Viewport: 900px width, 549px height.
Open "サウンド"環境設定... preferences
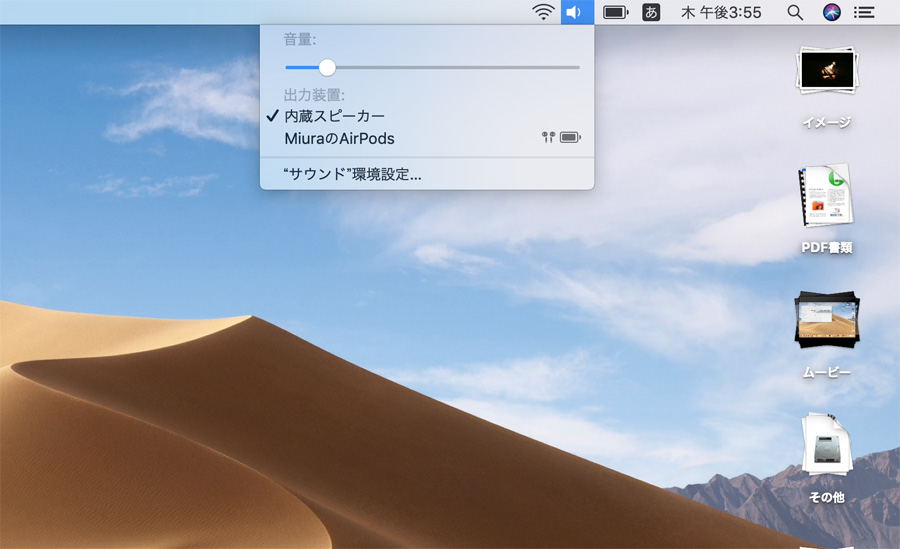[353, 174]
